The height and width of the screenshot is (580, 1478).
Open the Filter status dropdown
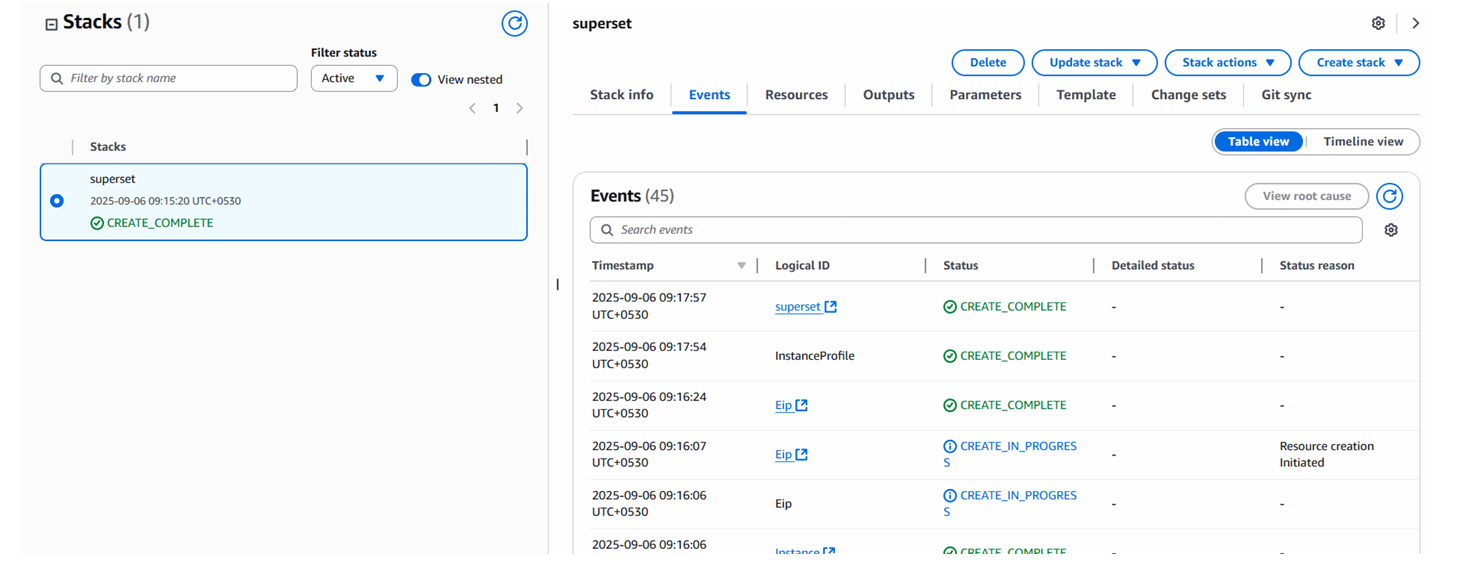coord(353,78)
